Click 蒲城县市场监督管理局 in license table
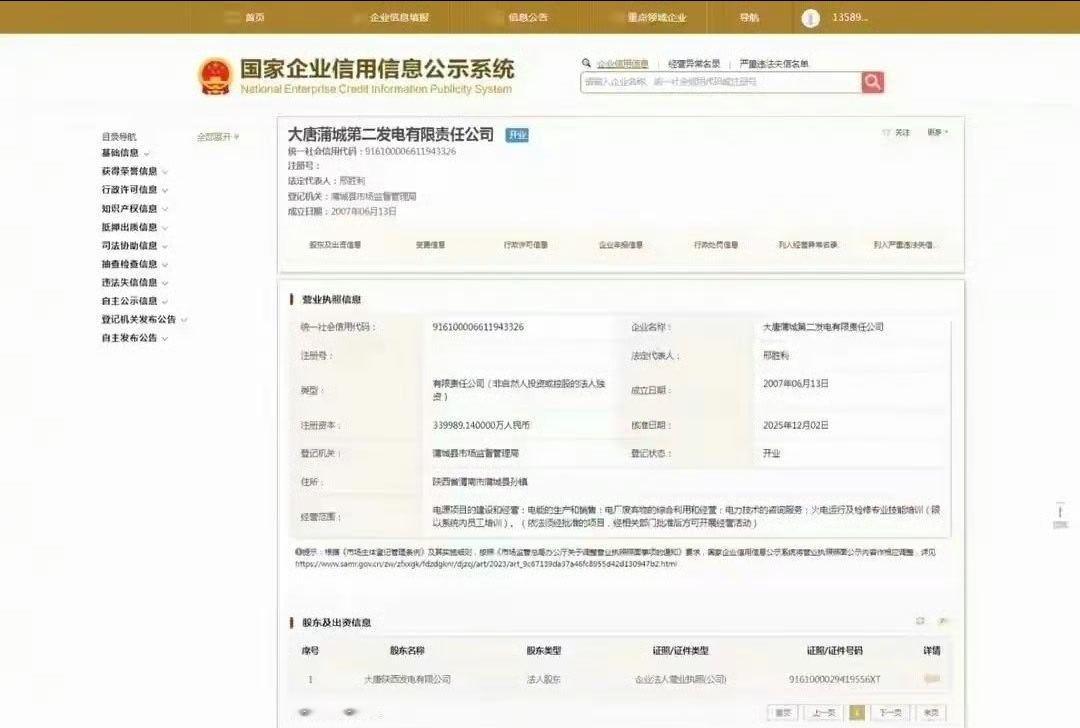This screenshot has width=1080, height=728. tap(475, 453)
